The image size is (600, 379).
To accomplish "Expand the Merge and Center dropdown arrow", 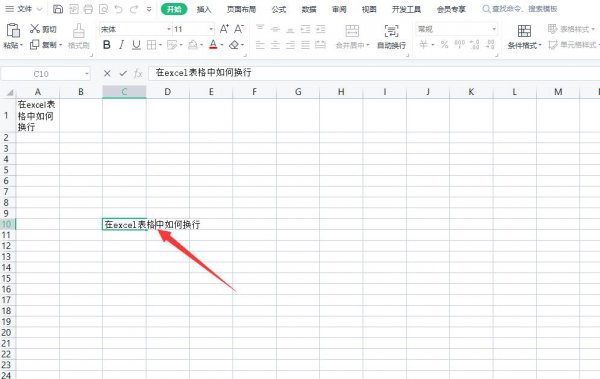I will pyautogui.click(x=368, y=45).
